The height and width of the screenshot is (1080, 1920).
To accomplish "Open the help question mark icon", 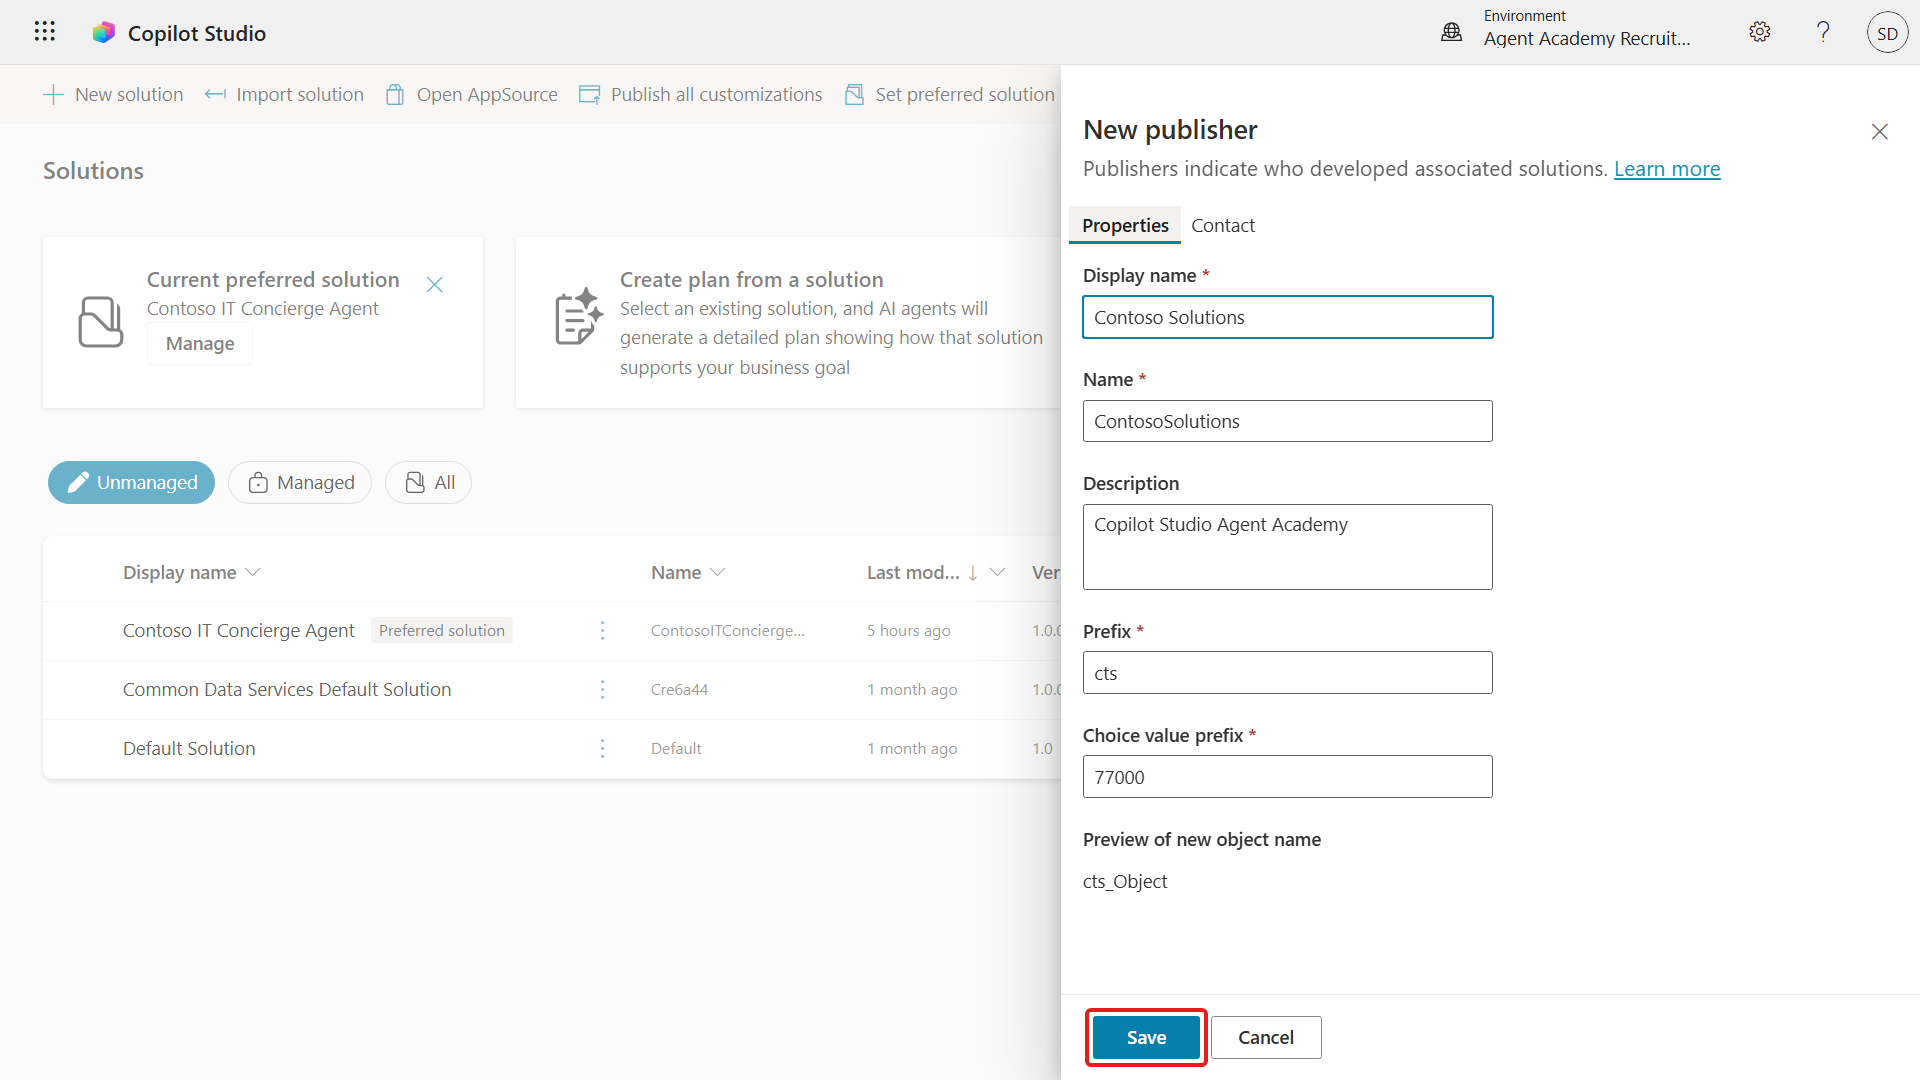I will (1823, 32).
